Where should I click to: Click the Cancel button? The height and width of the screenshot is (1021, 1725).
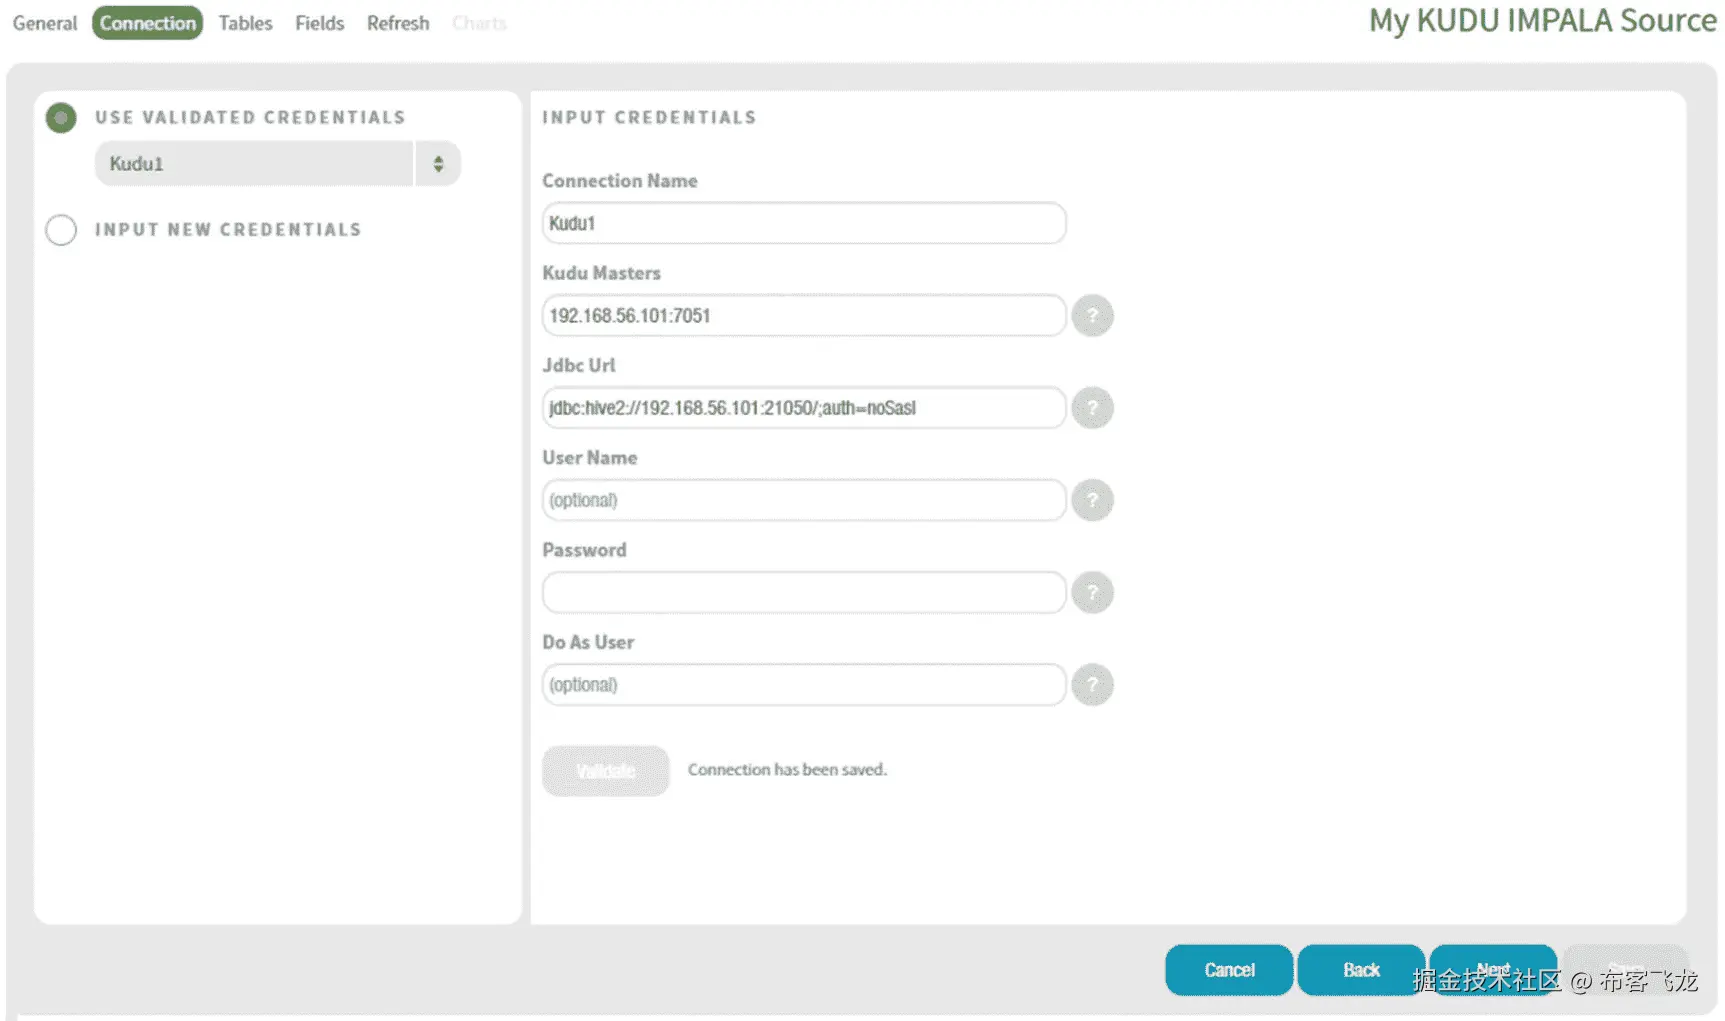(1229, 970)
